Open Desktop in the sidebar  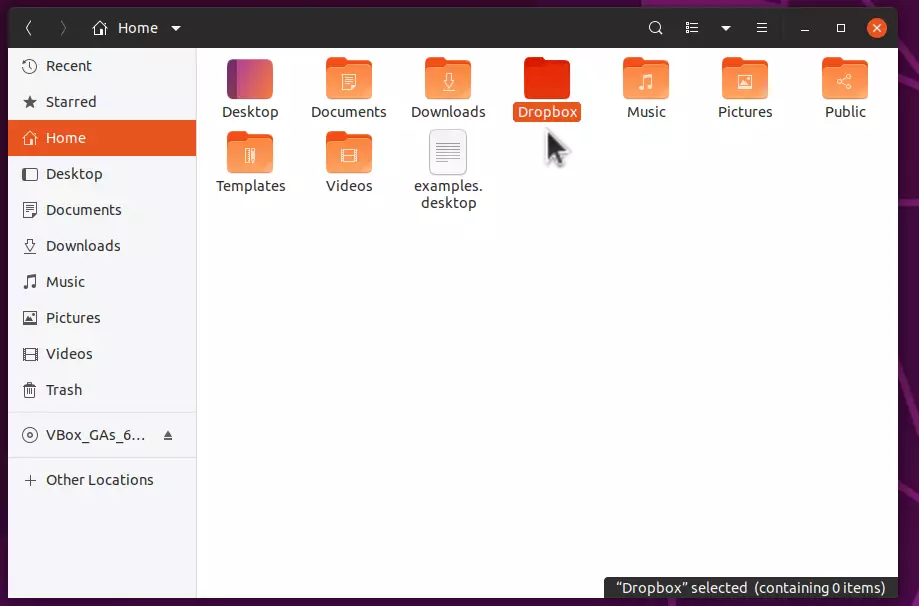tap(102, 174)
